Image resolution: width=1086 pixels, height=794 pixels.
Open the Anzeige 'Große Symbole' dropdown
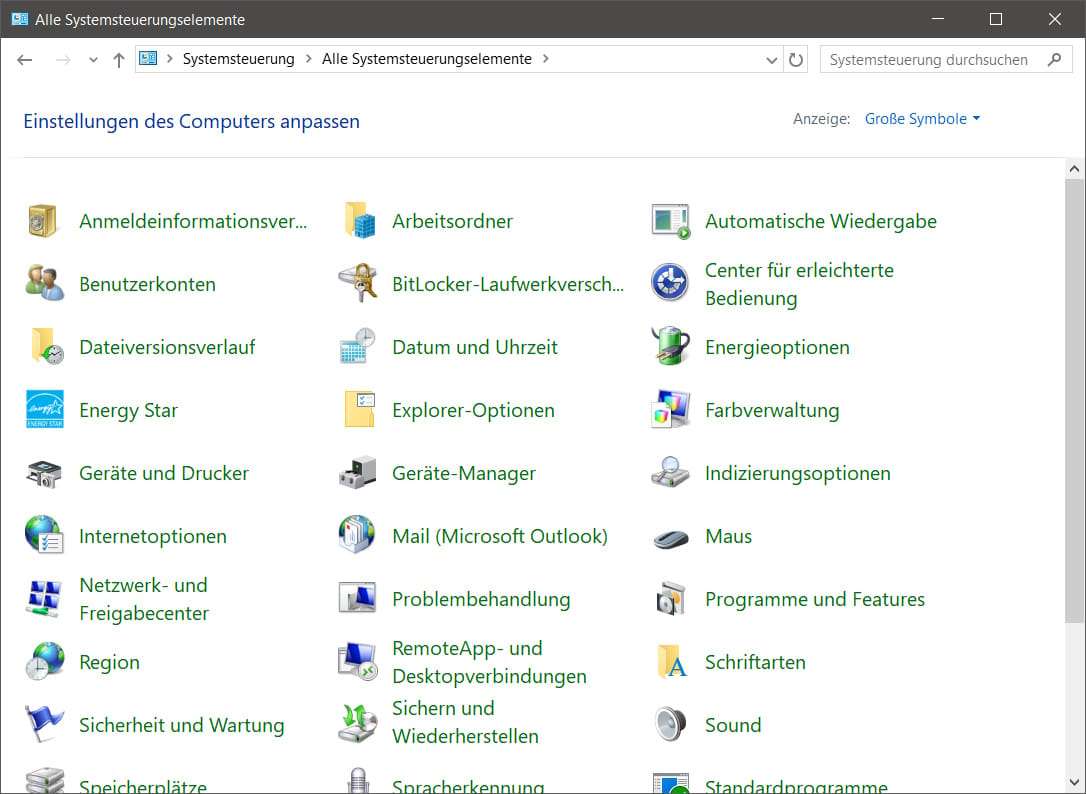tap(922, 119)
